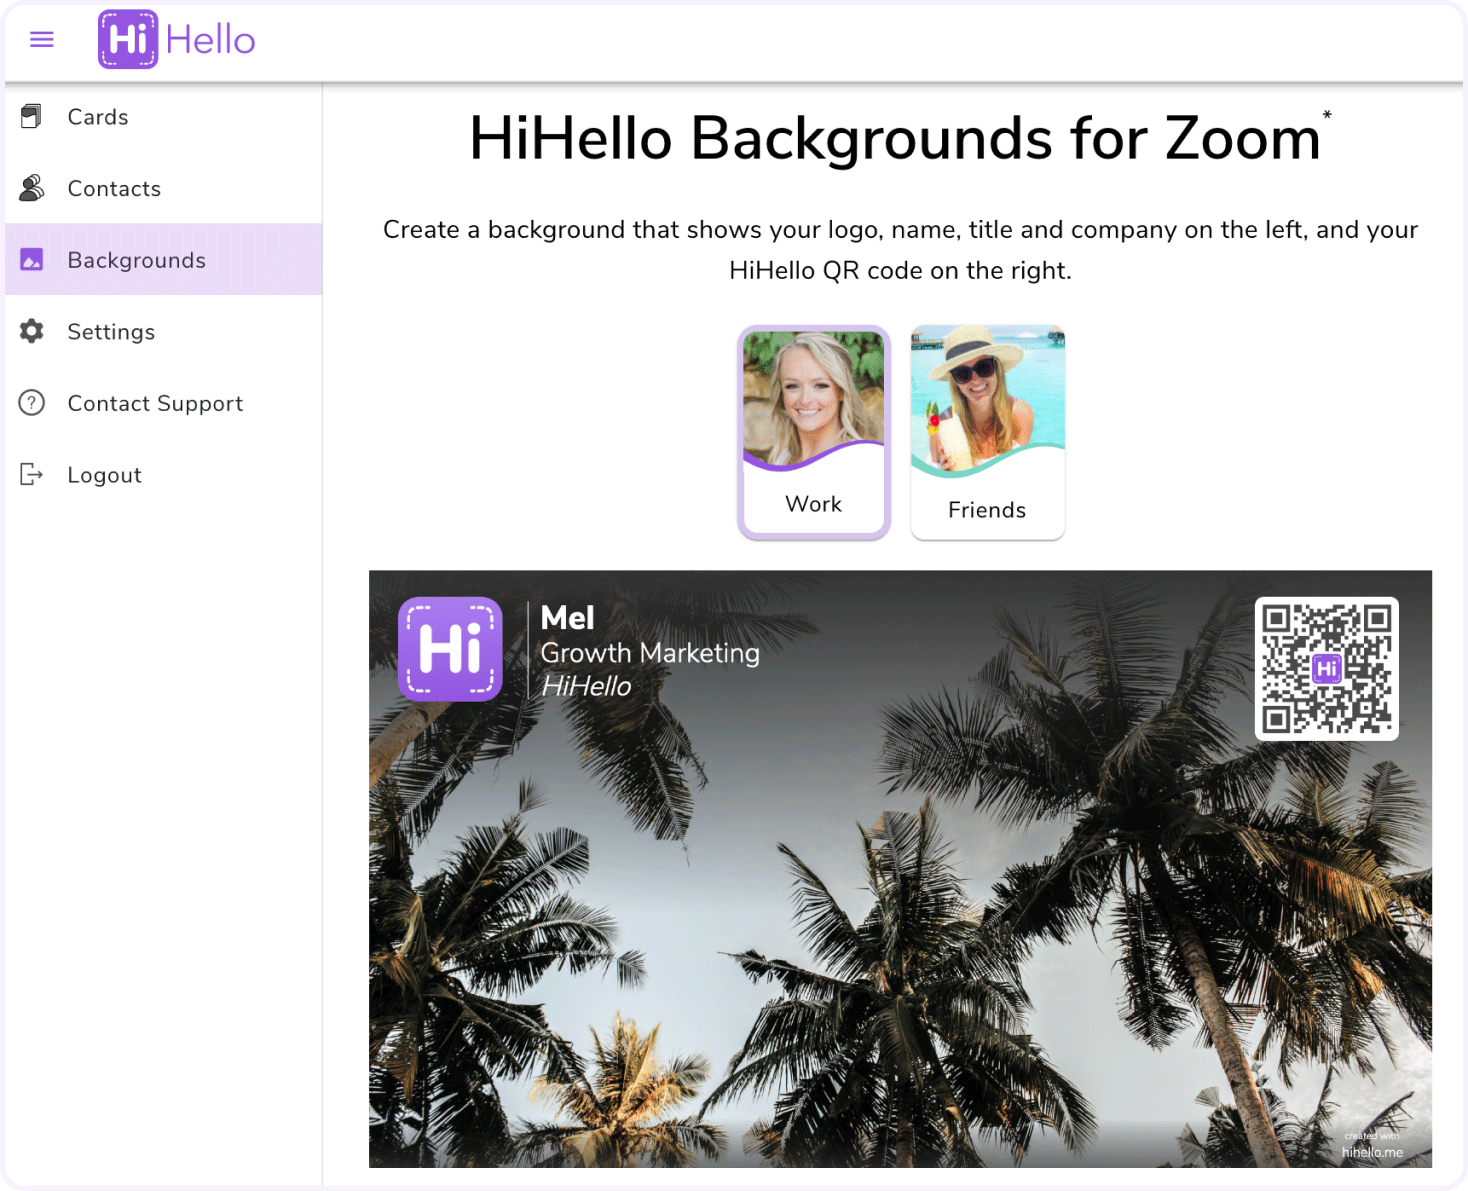This screenshot has height=1191, width=1468.
Task: Click the asterisk after Zoom heading
Action: (1327, 115)
